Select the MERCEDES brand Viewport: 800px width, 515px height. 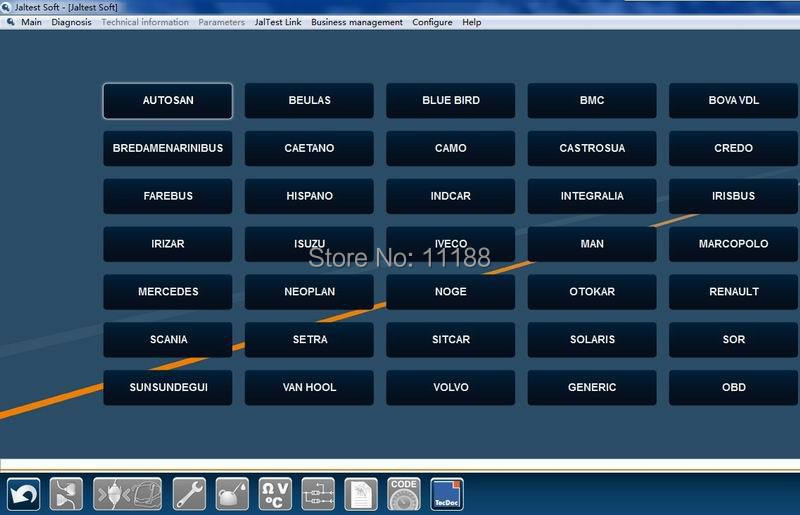pyautogui.click(x=168, y=292)
